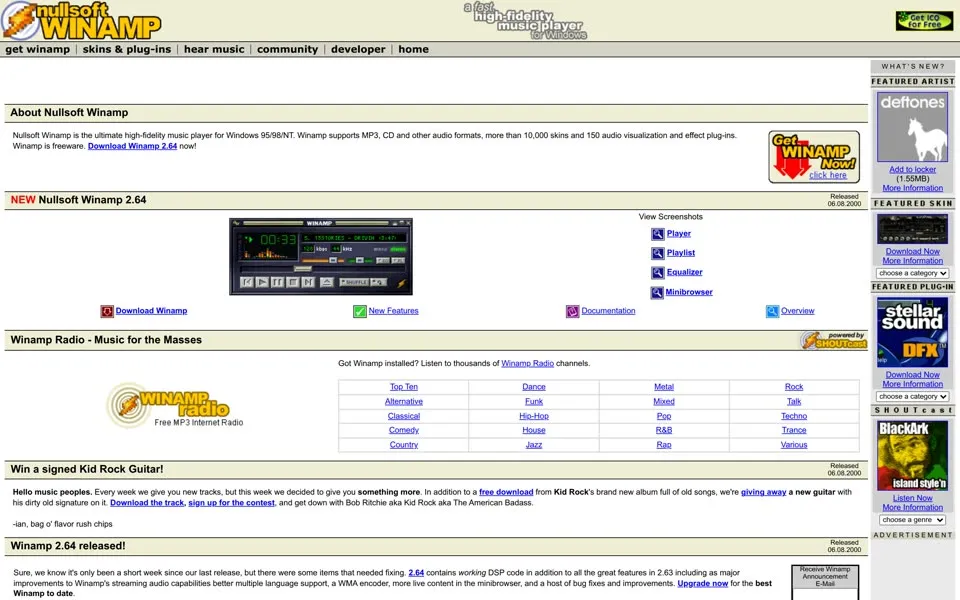
Task: Click the Overview link
Action: (x=798, y=311)
